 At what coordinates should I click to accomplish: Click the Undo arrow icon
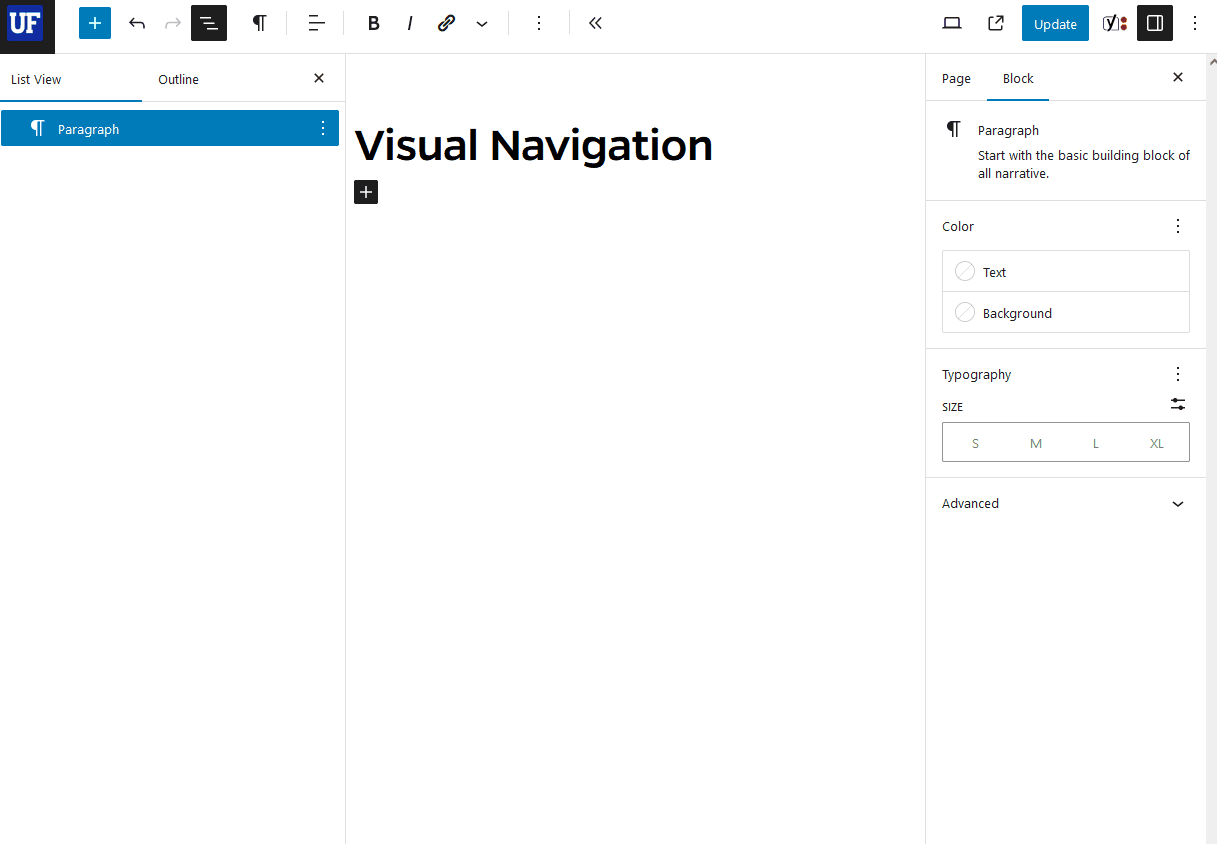[x=137, y=22]
